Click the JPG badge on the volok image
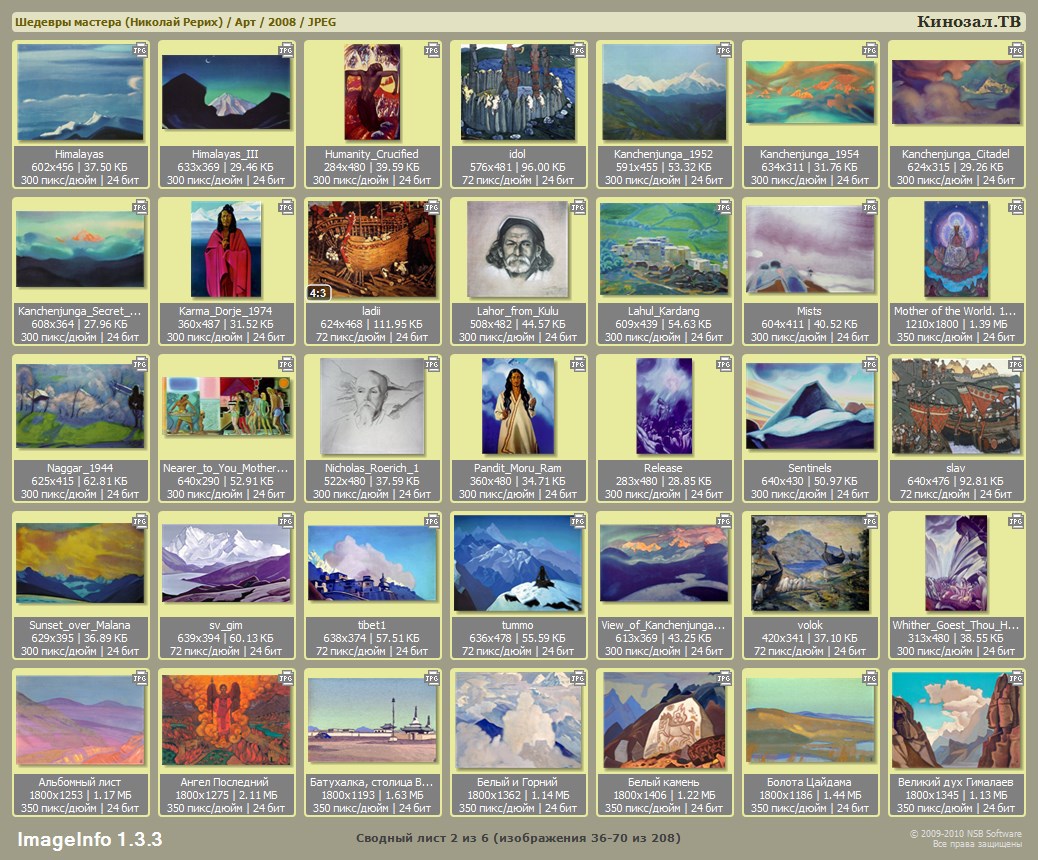Viewport: 1038px width, 860px height. point(870,521)
